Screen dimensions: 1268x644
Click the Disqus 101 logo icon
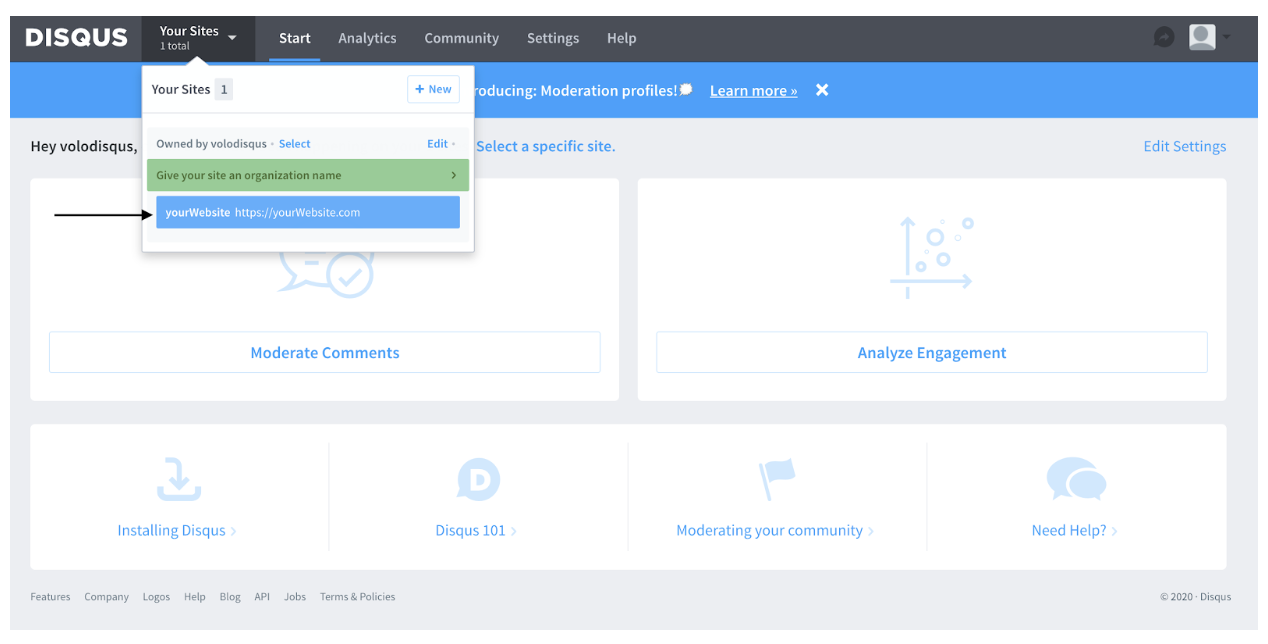coord(478,480)
